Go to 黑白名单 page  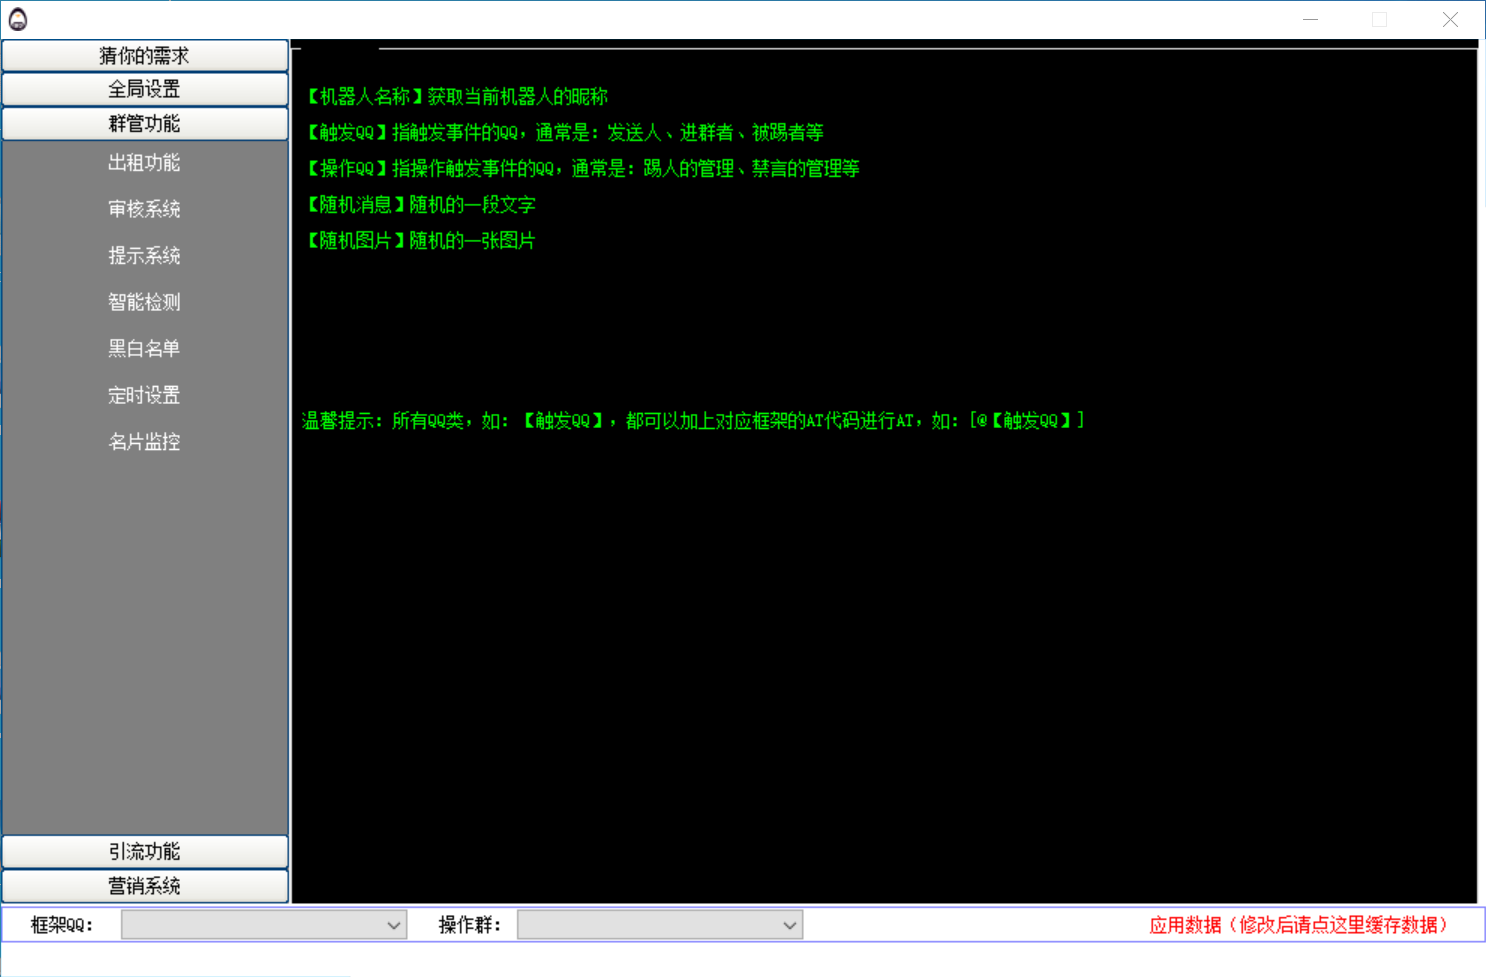coord(145,349)
